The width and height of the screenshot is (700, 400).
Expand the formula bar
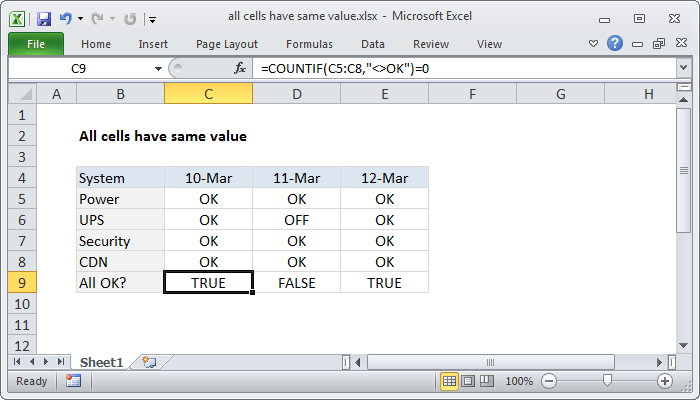[x=684, y=68]
